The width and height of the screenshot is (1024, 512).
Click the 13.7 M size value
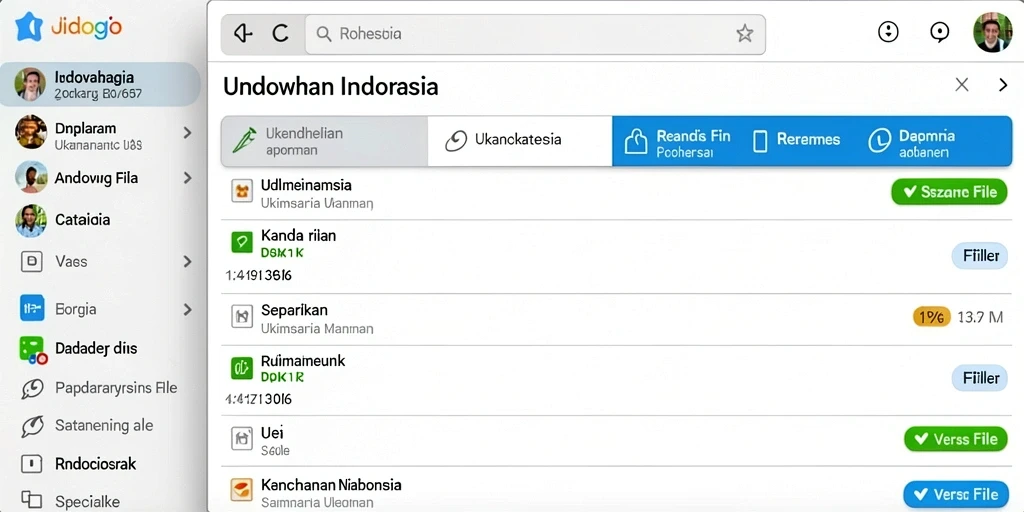click(x=980, y=317)
